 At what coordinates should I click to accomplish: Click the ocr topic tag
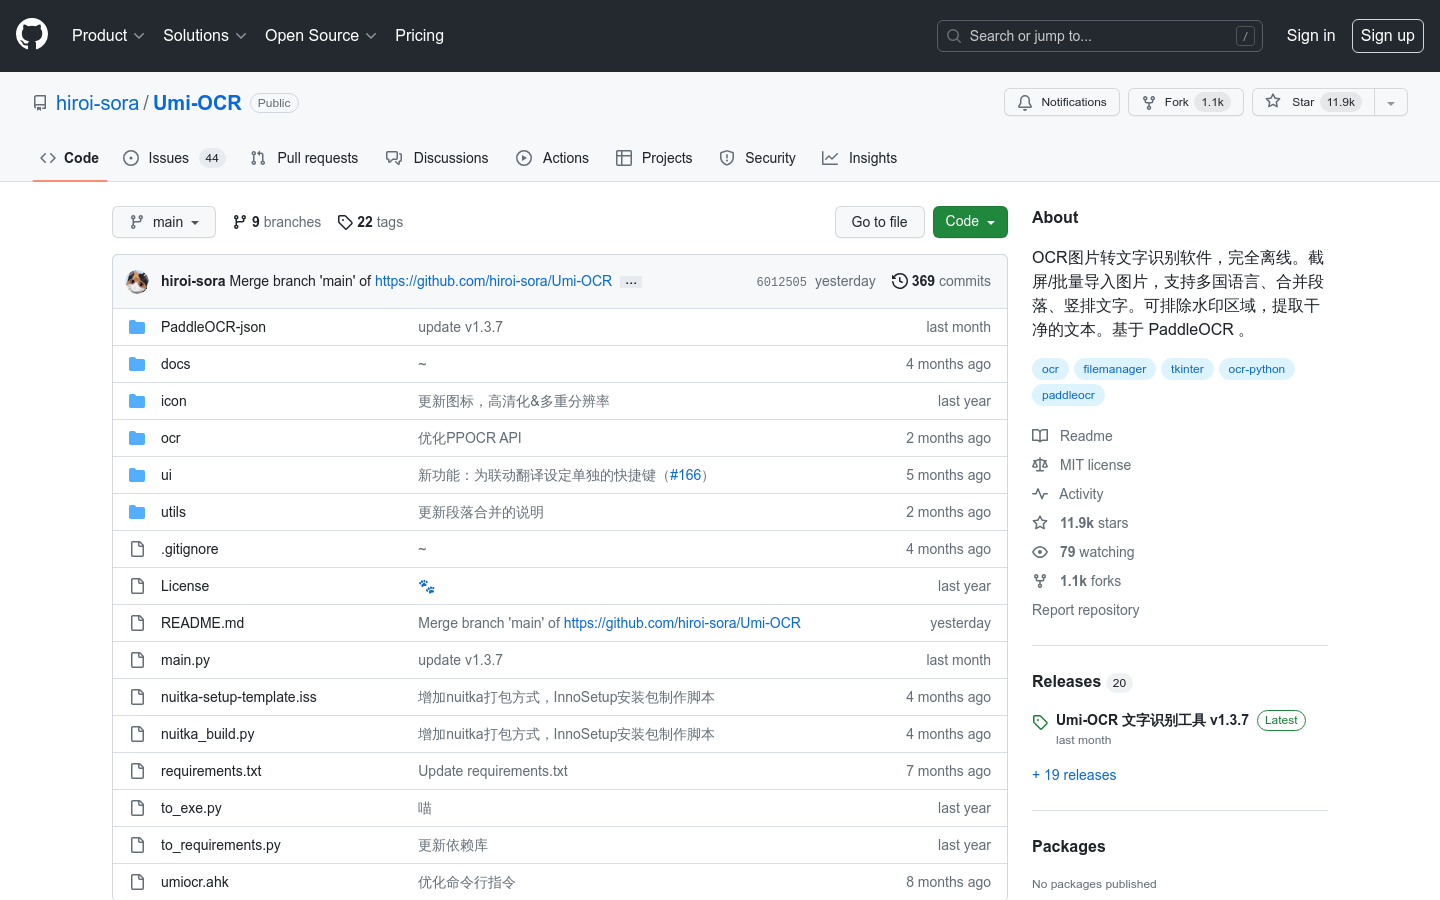click(1050, 369)
